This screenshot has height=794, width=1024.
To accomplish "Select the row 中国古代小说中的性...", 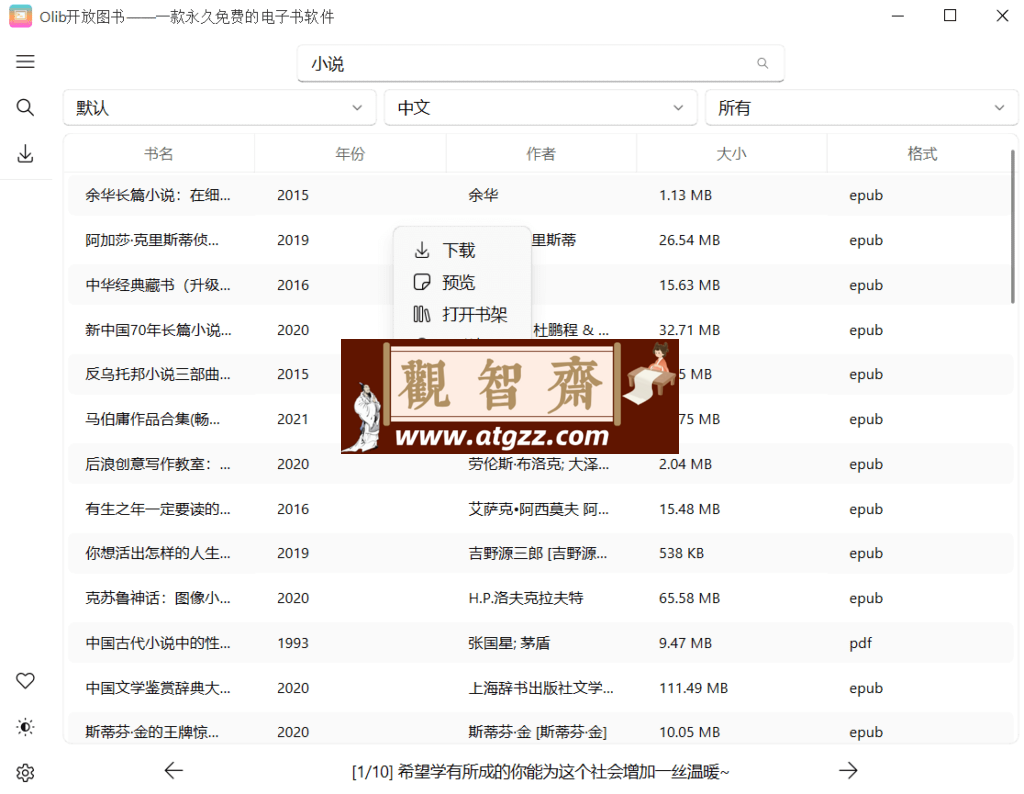I will point(540,643).
